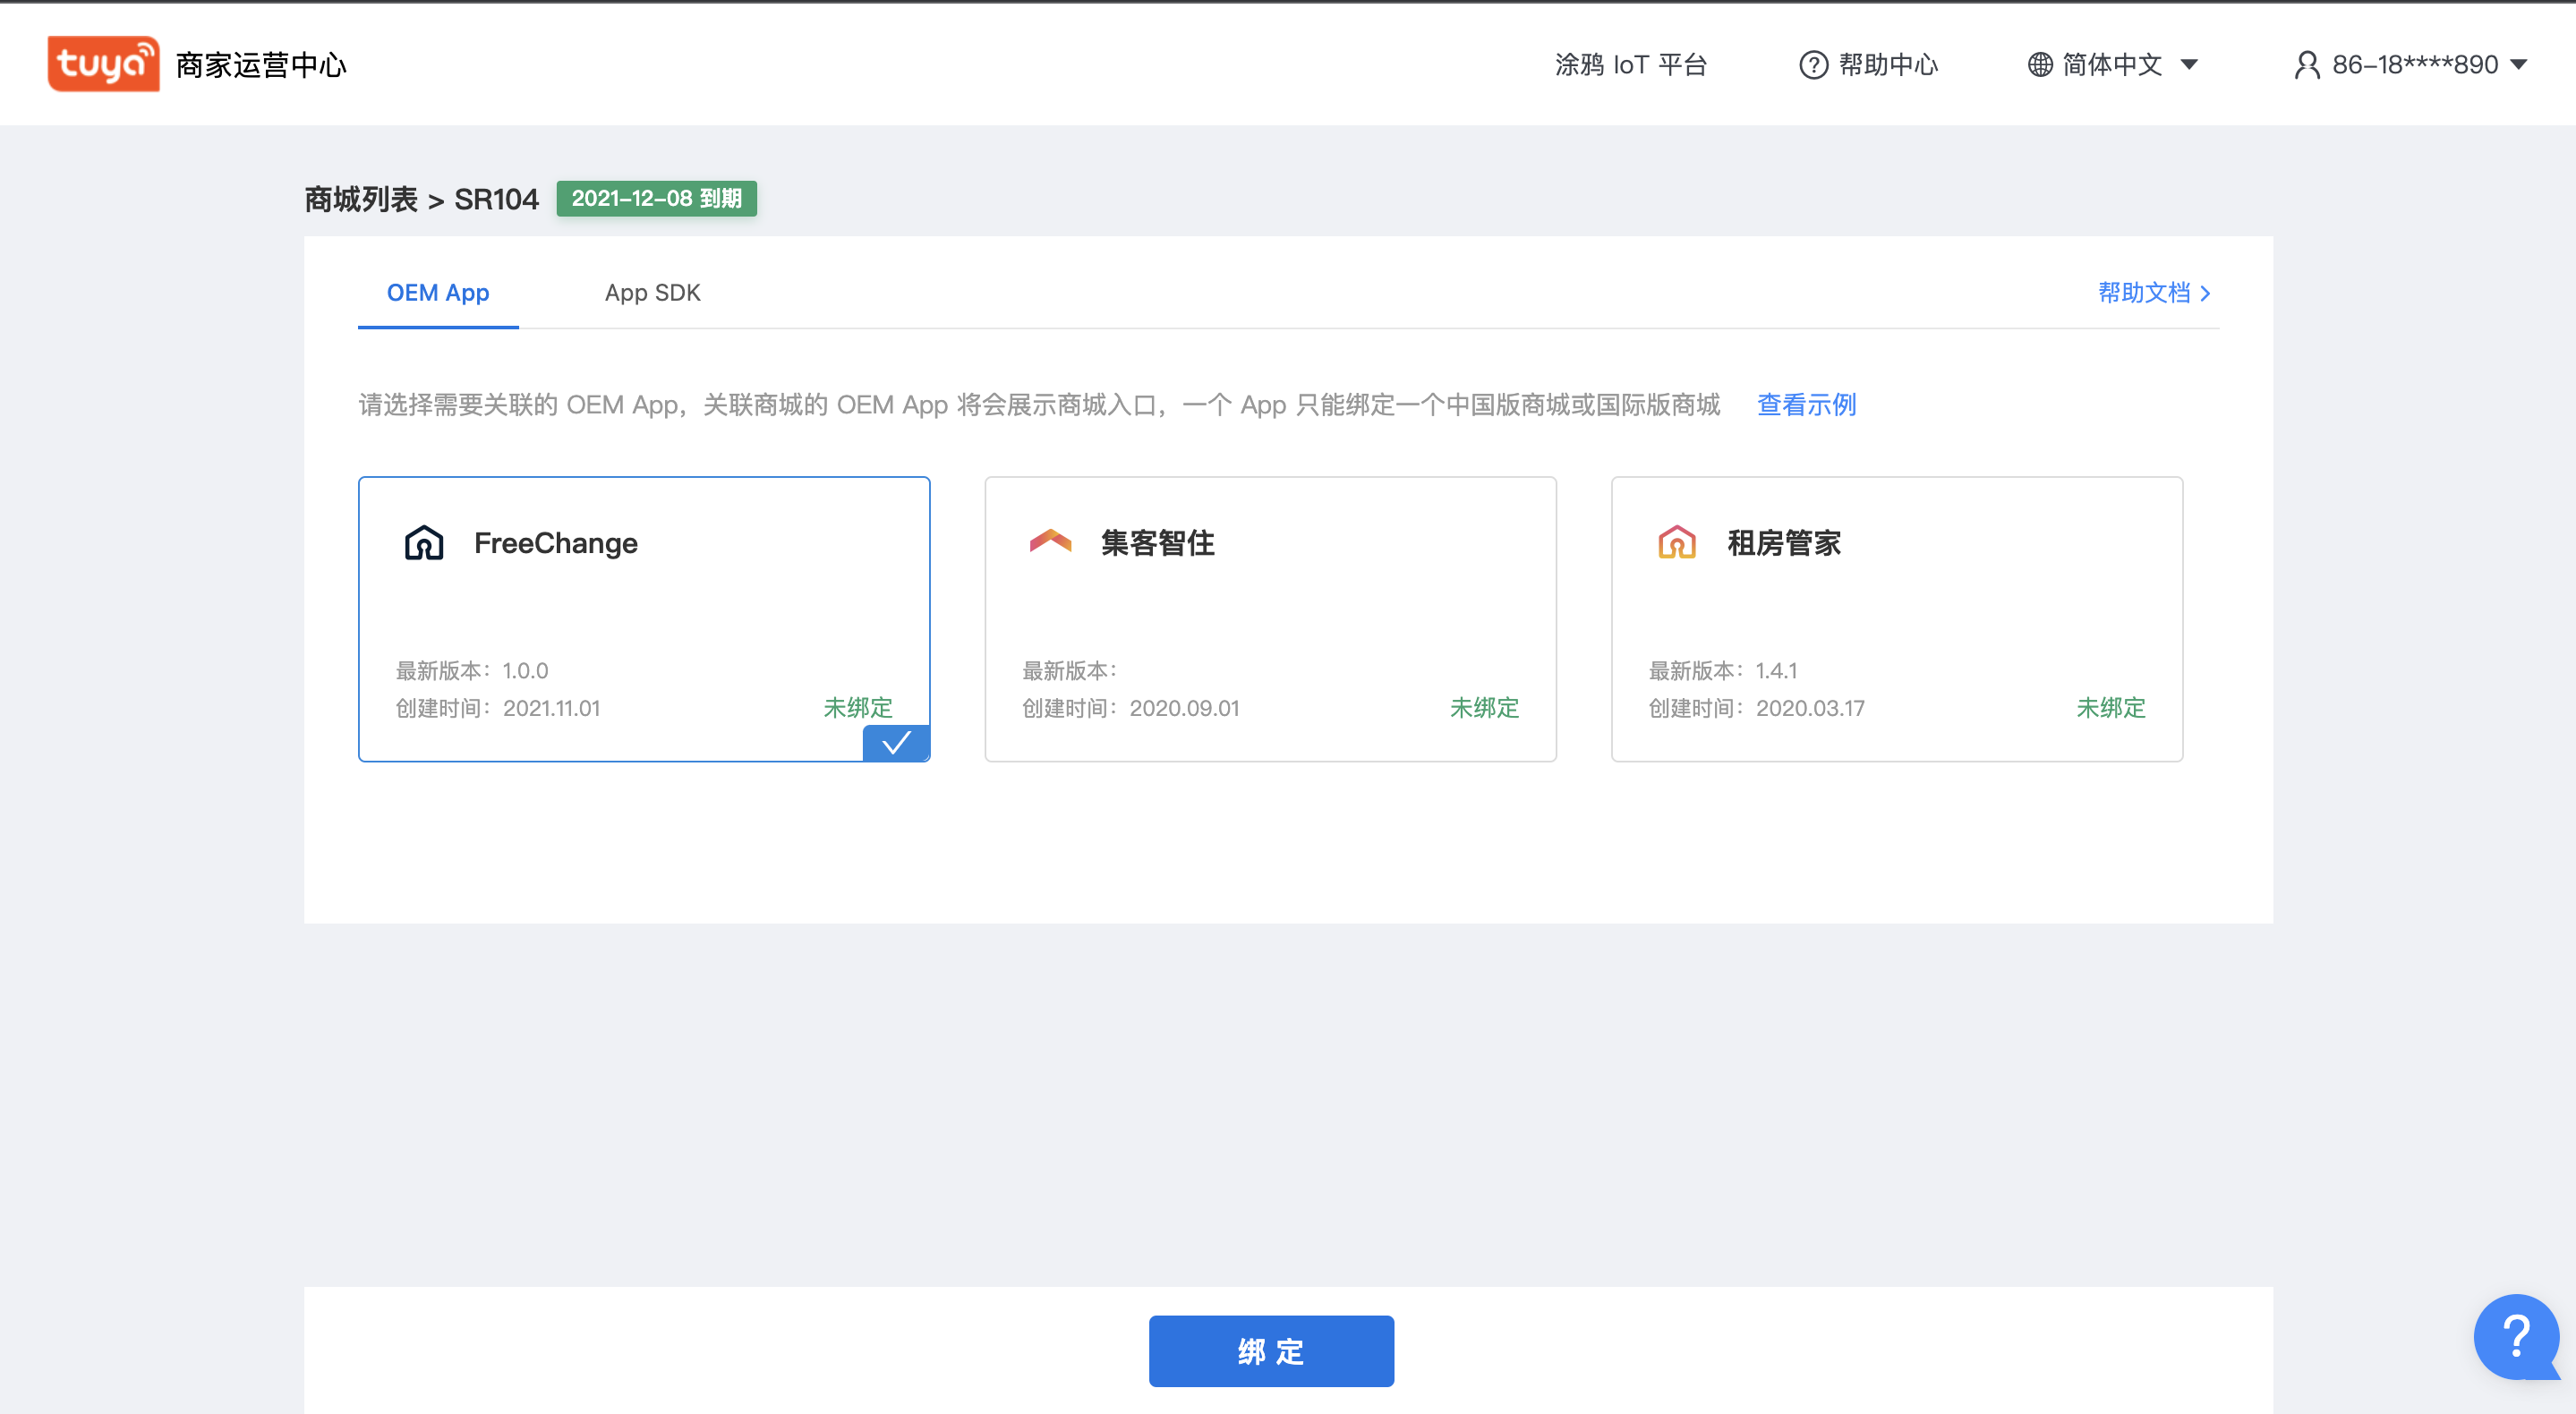Click the help center question mark icon

[x=1813, y=65]
